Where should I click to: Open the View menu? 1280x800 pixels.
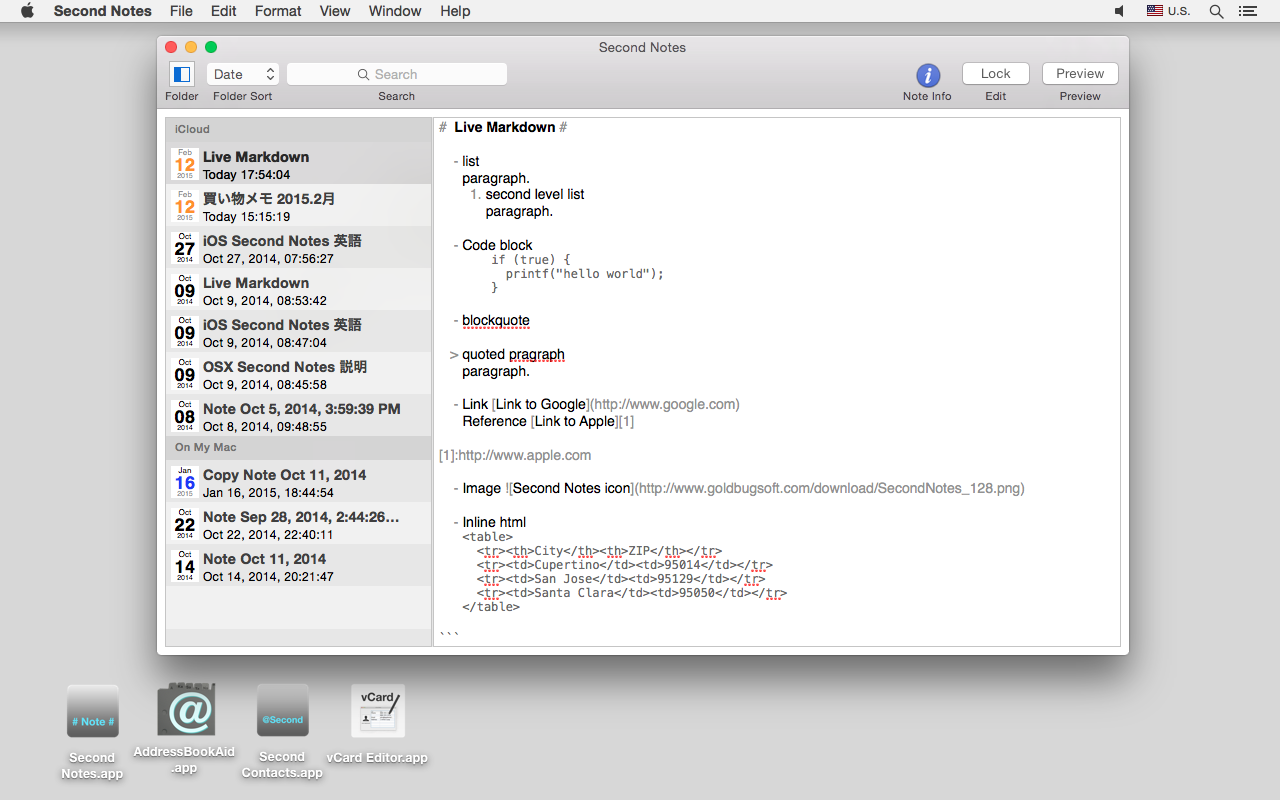click(x=335, y=11)
